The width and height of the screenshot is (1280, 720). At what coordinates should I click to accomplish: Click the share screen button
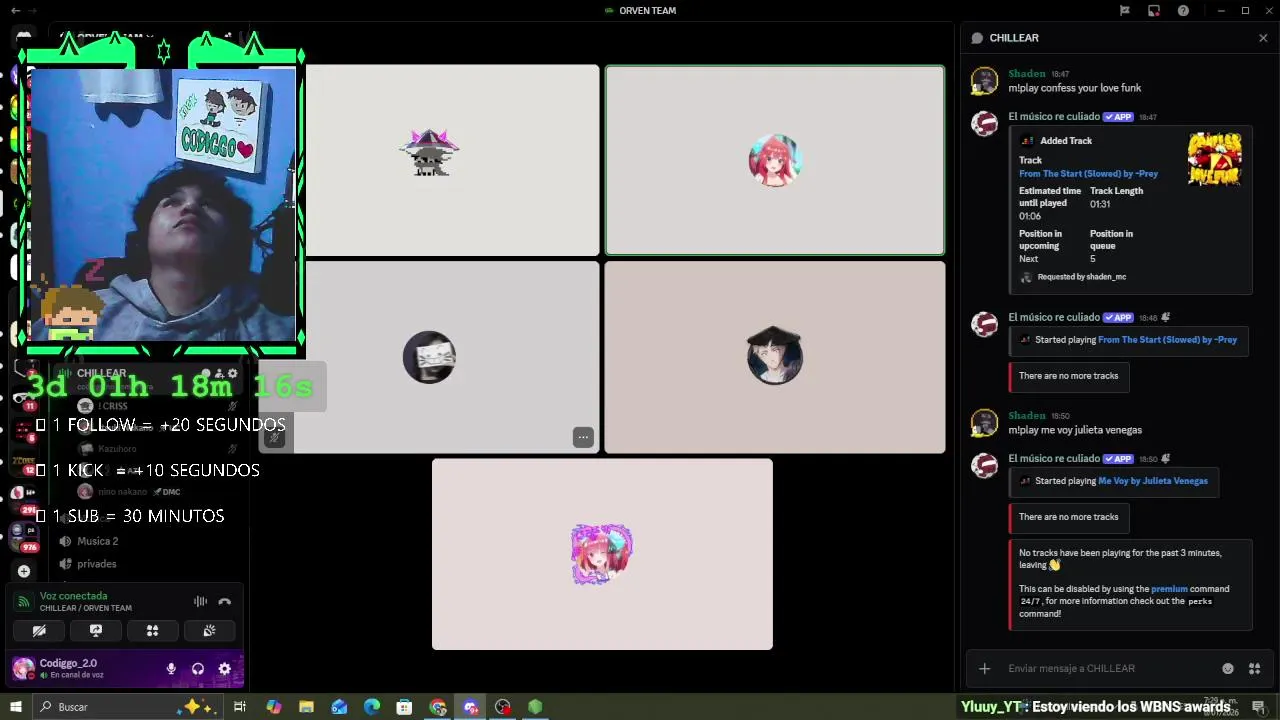(96, 631)
